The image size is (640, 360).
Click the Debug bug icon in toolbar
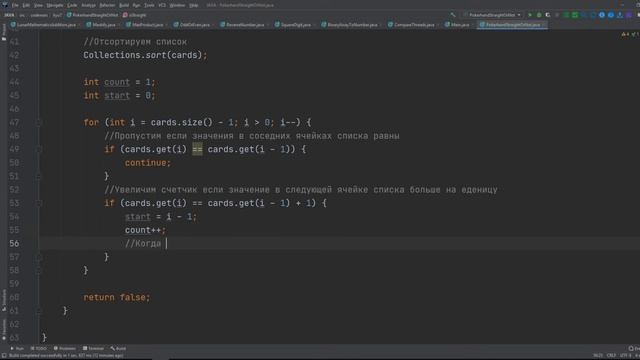[539, 15]
